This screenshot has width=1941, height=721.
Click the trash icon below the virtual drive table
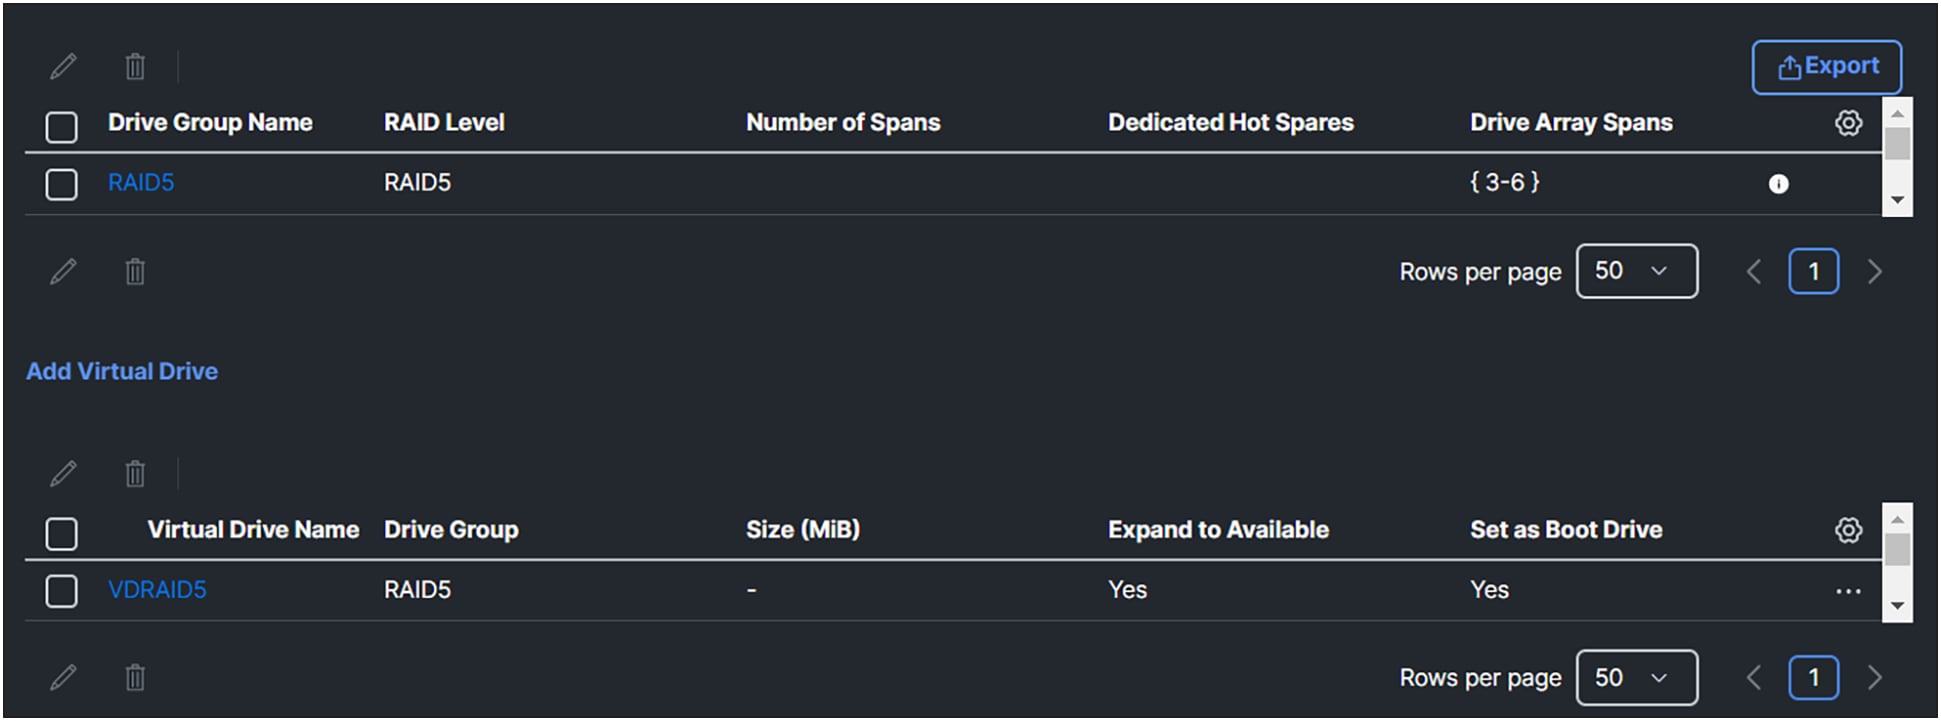134,678
